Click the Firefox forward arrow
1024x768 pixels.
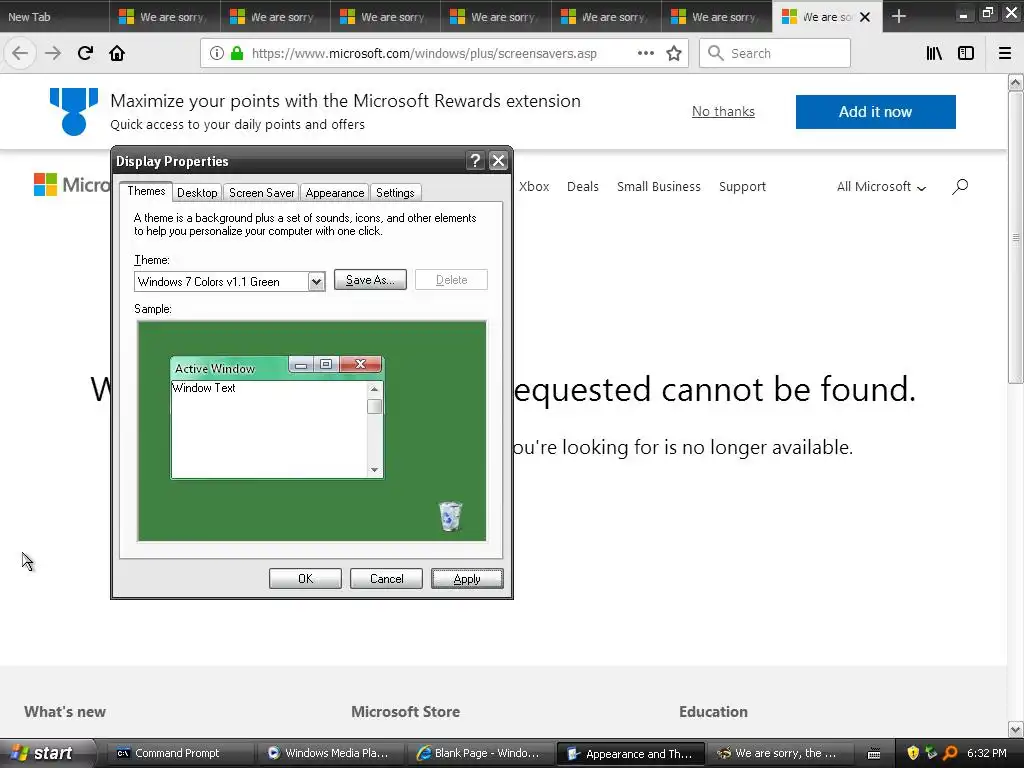53,54
